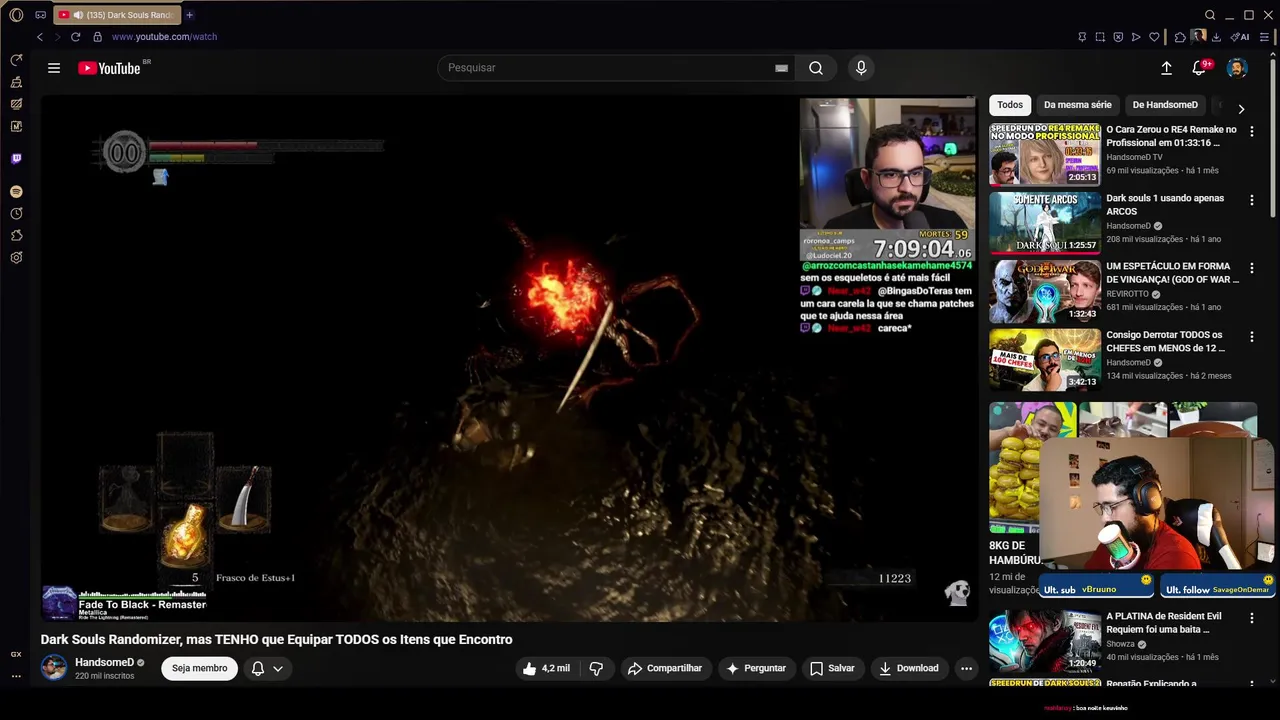This screenshot has height=720, width=1280.
Task: Open Consigo Derrotar TODOS os CHEFES thumbnail
Action: (x=1045, y=359)
